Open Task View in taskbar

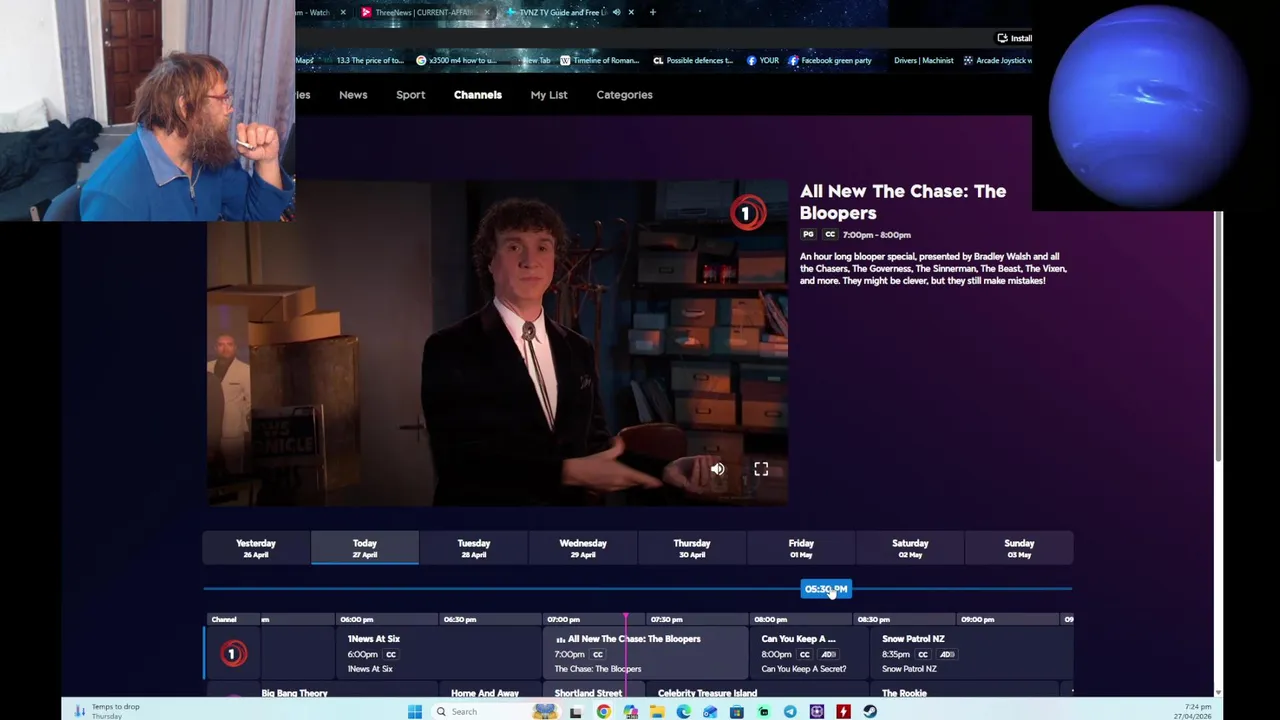pos(575,712)
